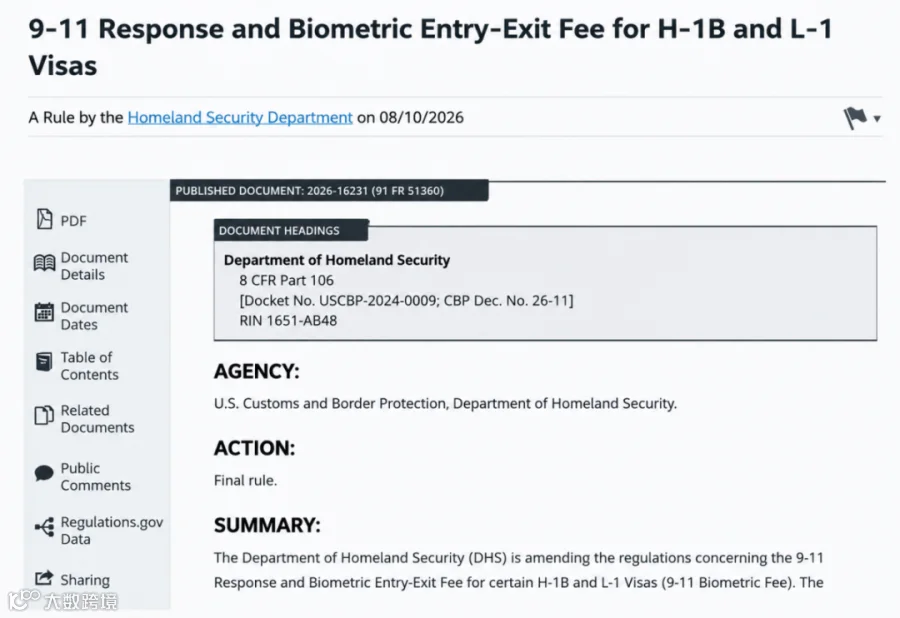Viewport: 900px width, 618px height.
Task: Open the Table of Contents label
Action: pyautogui.click(x=90, y=366)
